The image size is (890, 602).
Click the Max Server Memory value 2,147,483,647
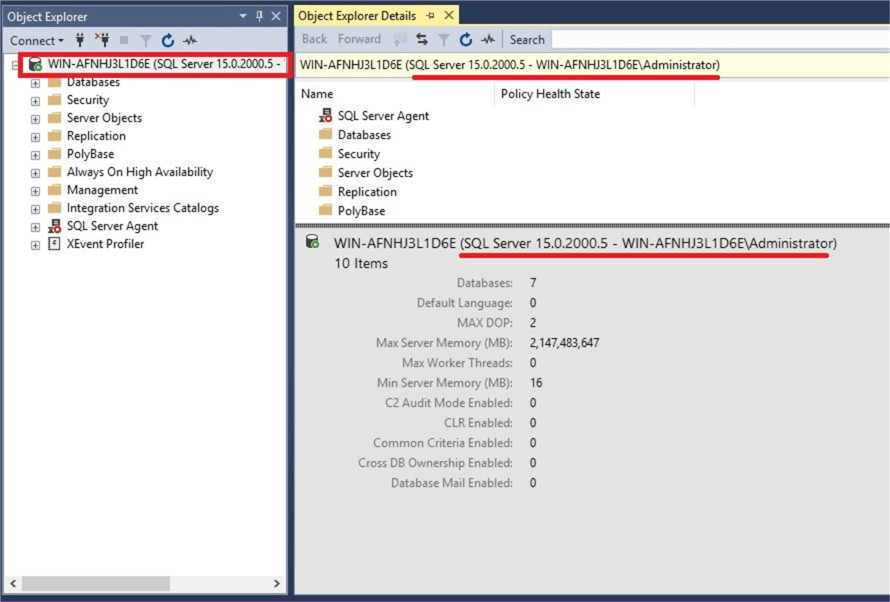coord(564,343)
